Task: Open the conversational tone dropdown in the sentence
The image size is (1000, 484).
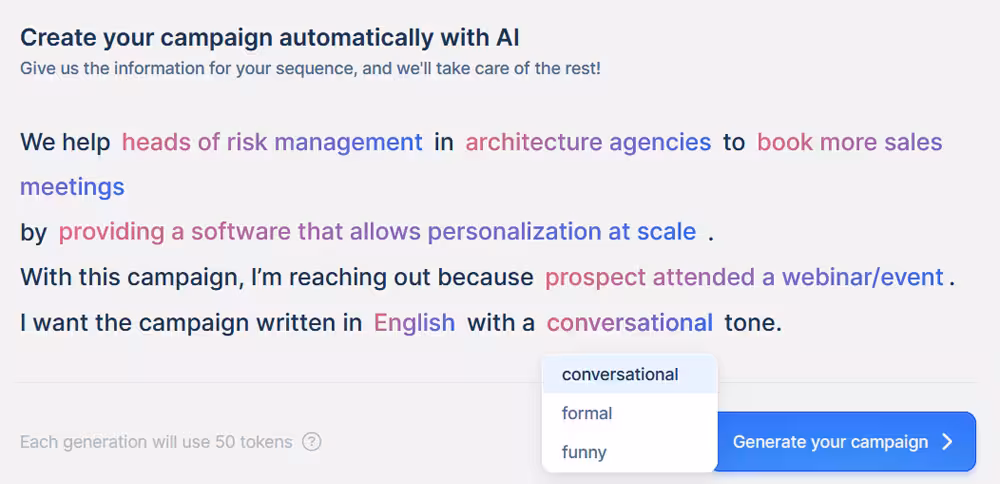Action: click(629, 323)
